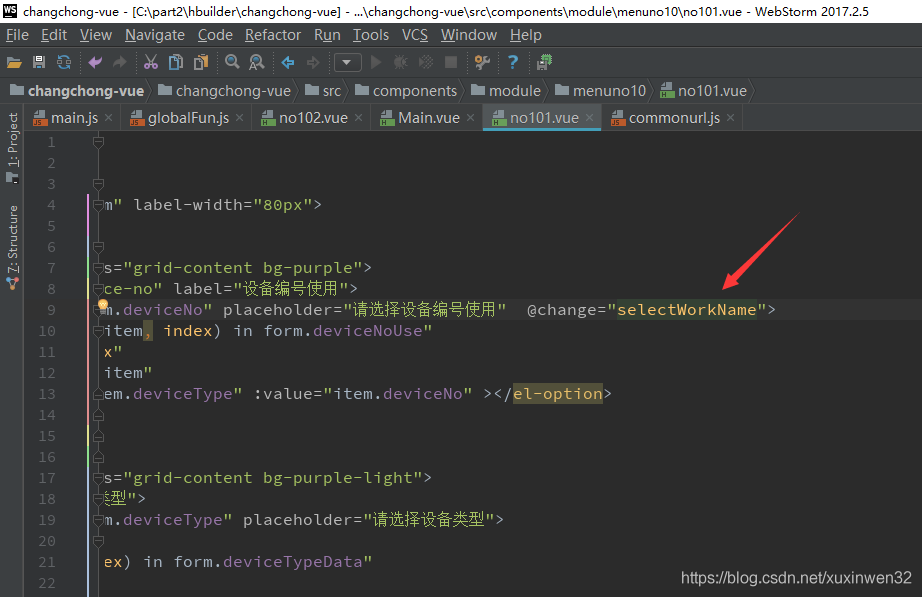Close the no102.vue tab
The image size is (922, 597).
[359, 118]
